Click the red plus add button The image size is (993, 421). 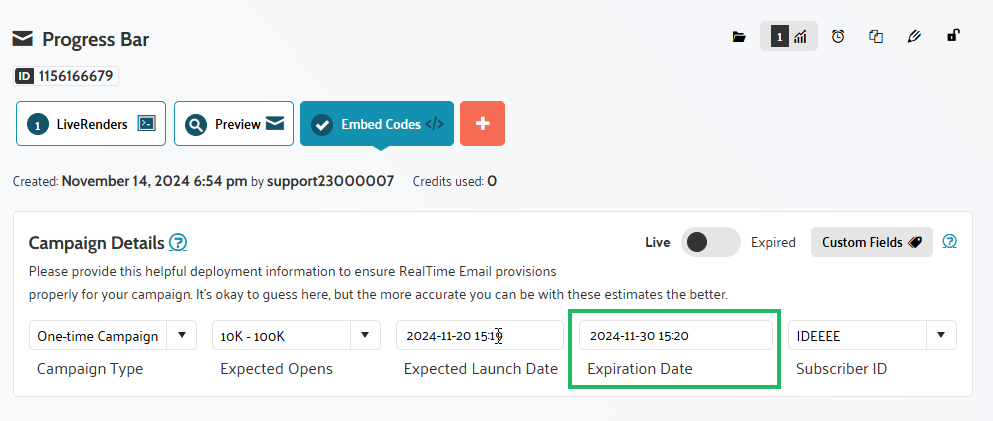tap(482, 124)
